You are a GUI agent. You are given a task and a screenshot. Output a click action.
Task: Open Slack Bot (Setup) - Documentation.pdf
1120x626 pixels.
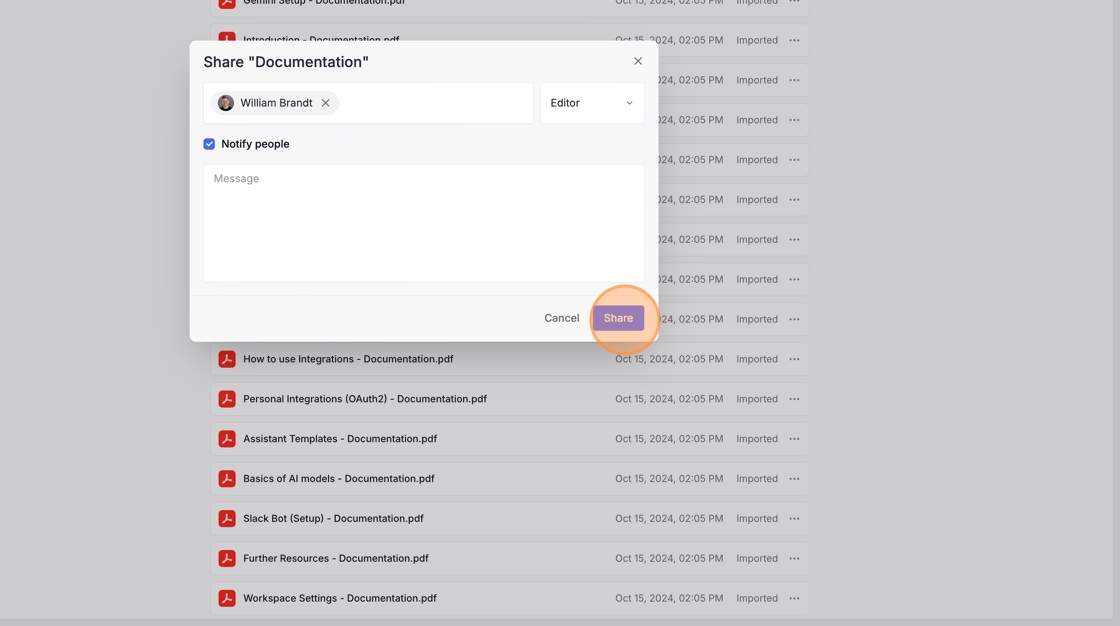click(333, 518)
